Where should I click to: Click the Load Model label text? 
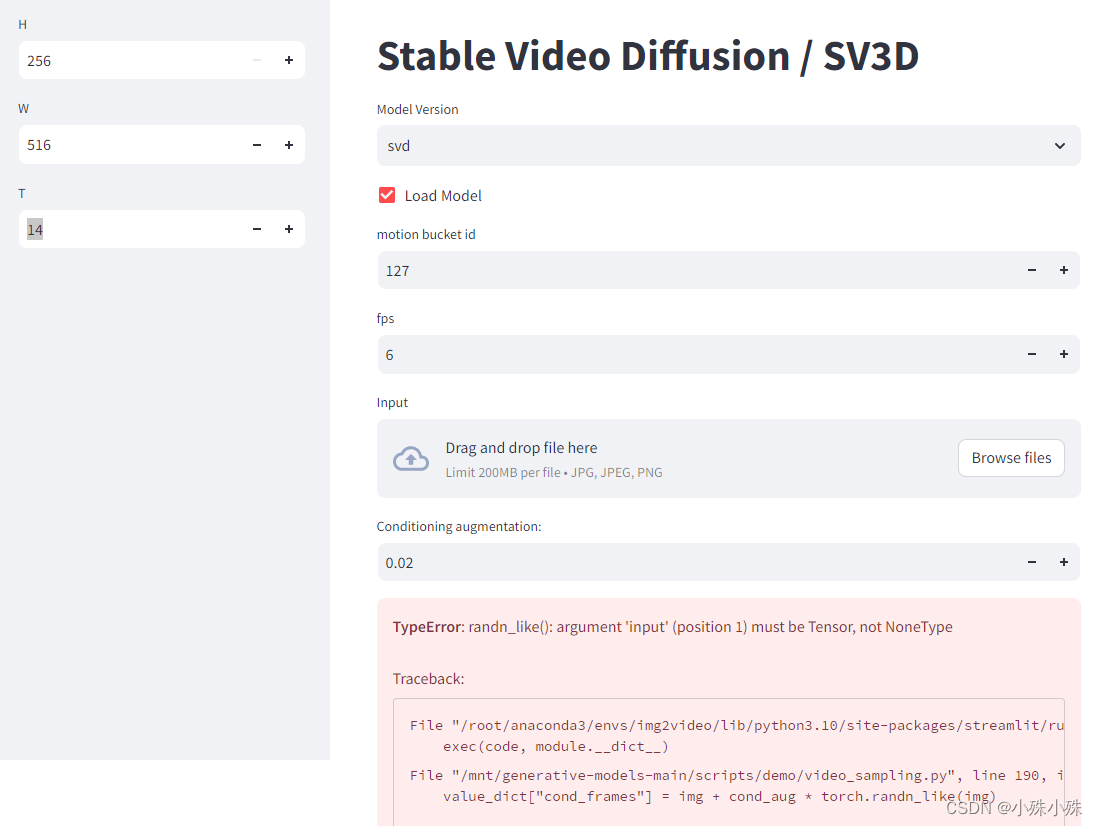click(x=443, y=196)
